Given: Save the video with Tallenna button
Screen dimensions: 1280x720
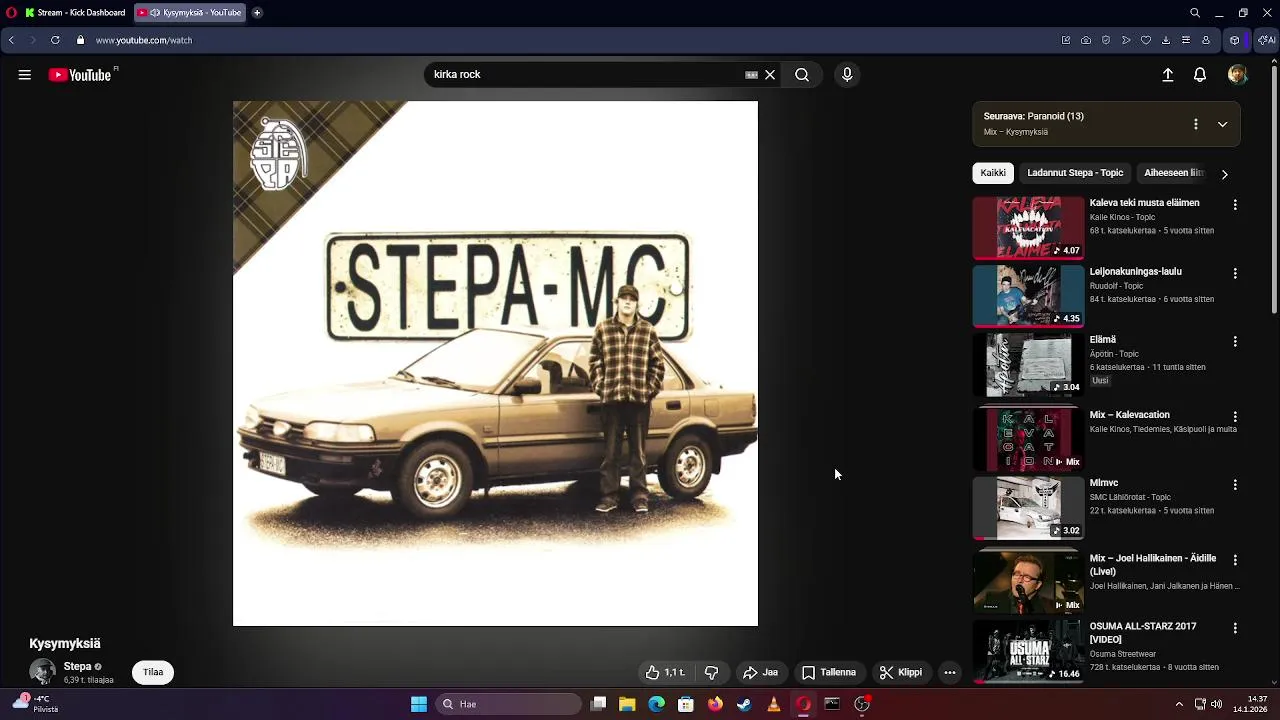Looking at the screenshot, I should pos(829,673).
